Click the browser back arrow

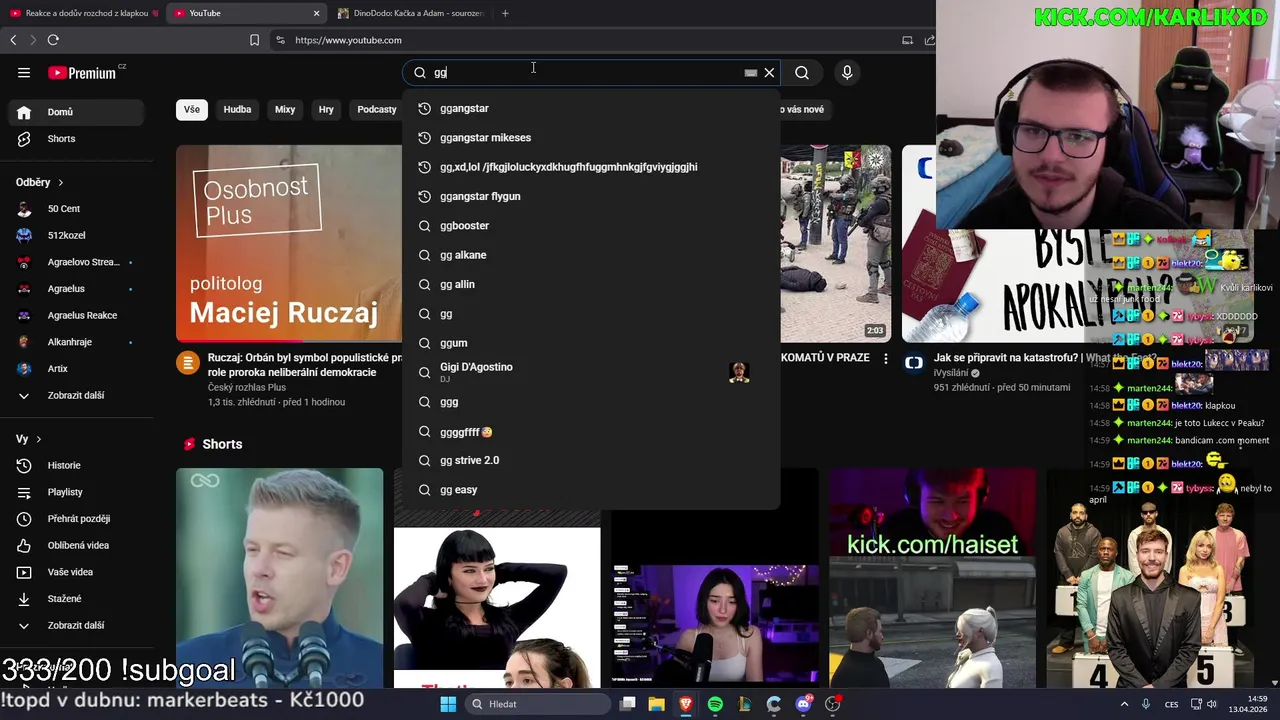point(13,40)
